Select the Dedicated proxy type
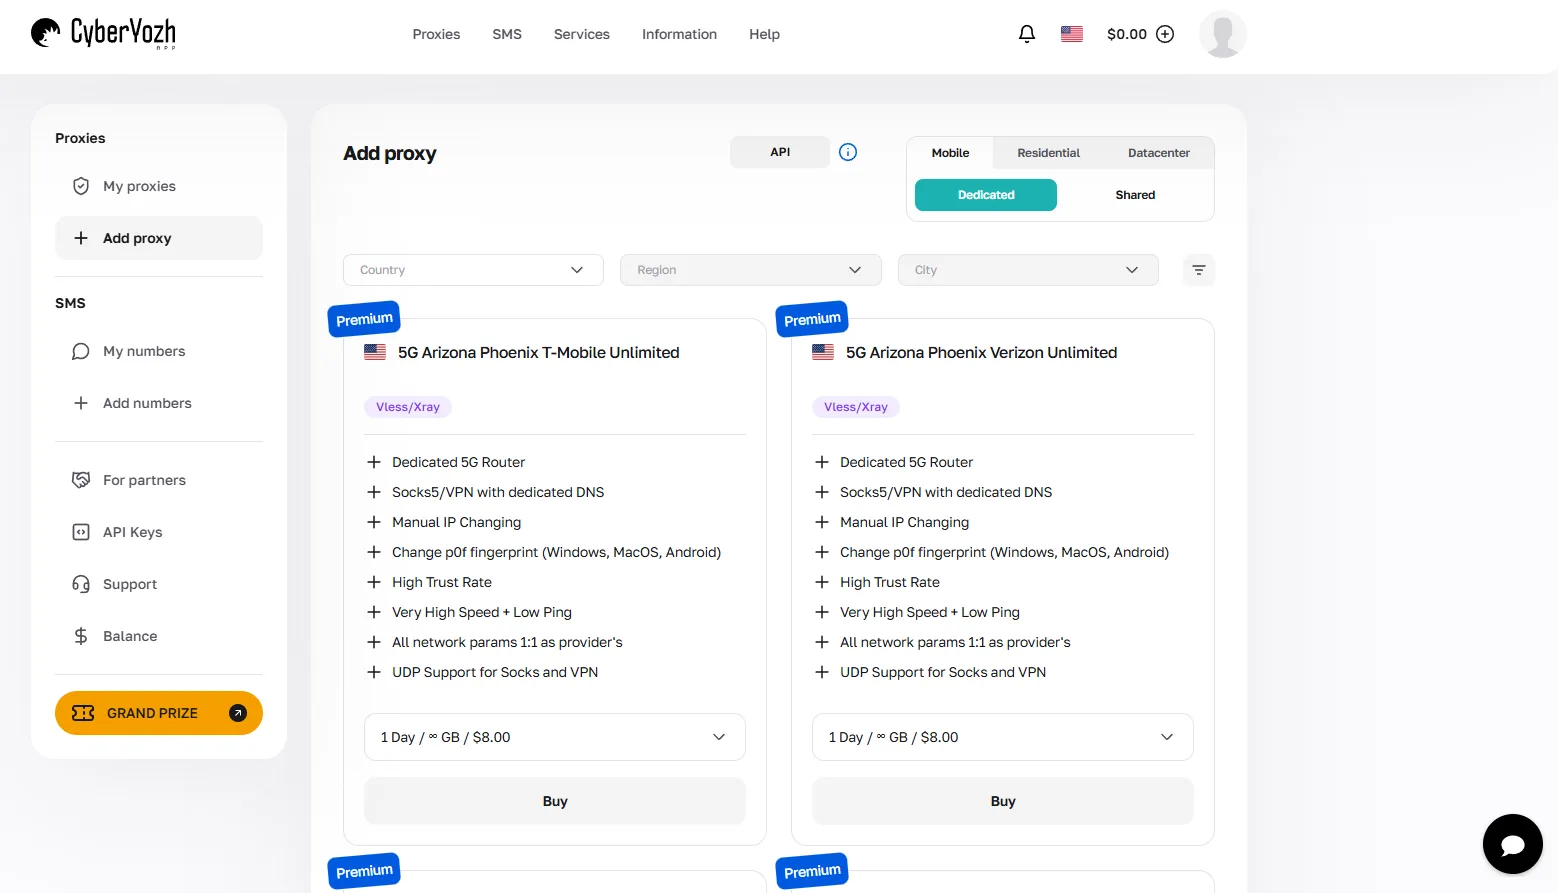This screenshot has width=1558, height=893. (x=985, y=195)
